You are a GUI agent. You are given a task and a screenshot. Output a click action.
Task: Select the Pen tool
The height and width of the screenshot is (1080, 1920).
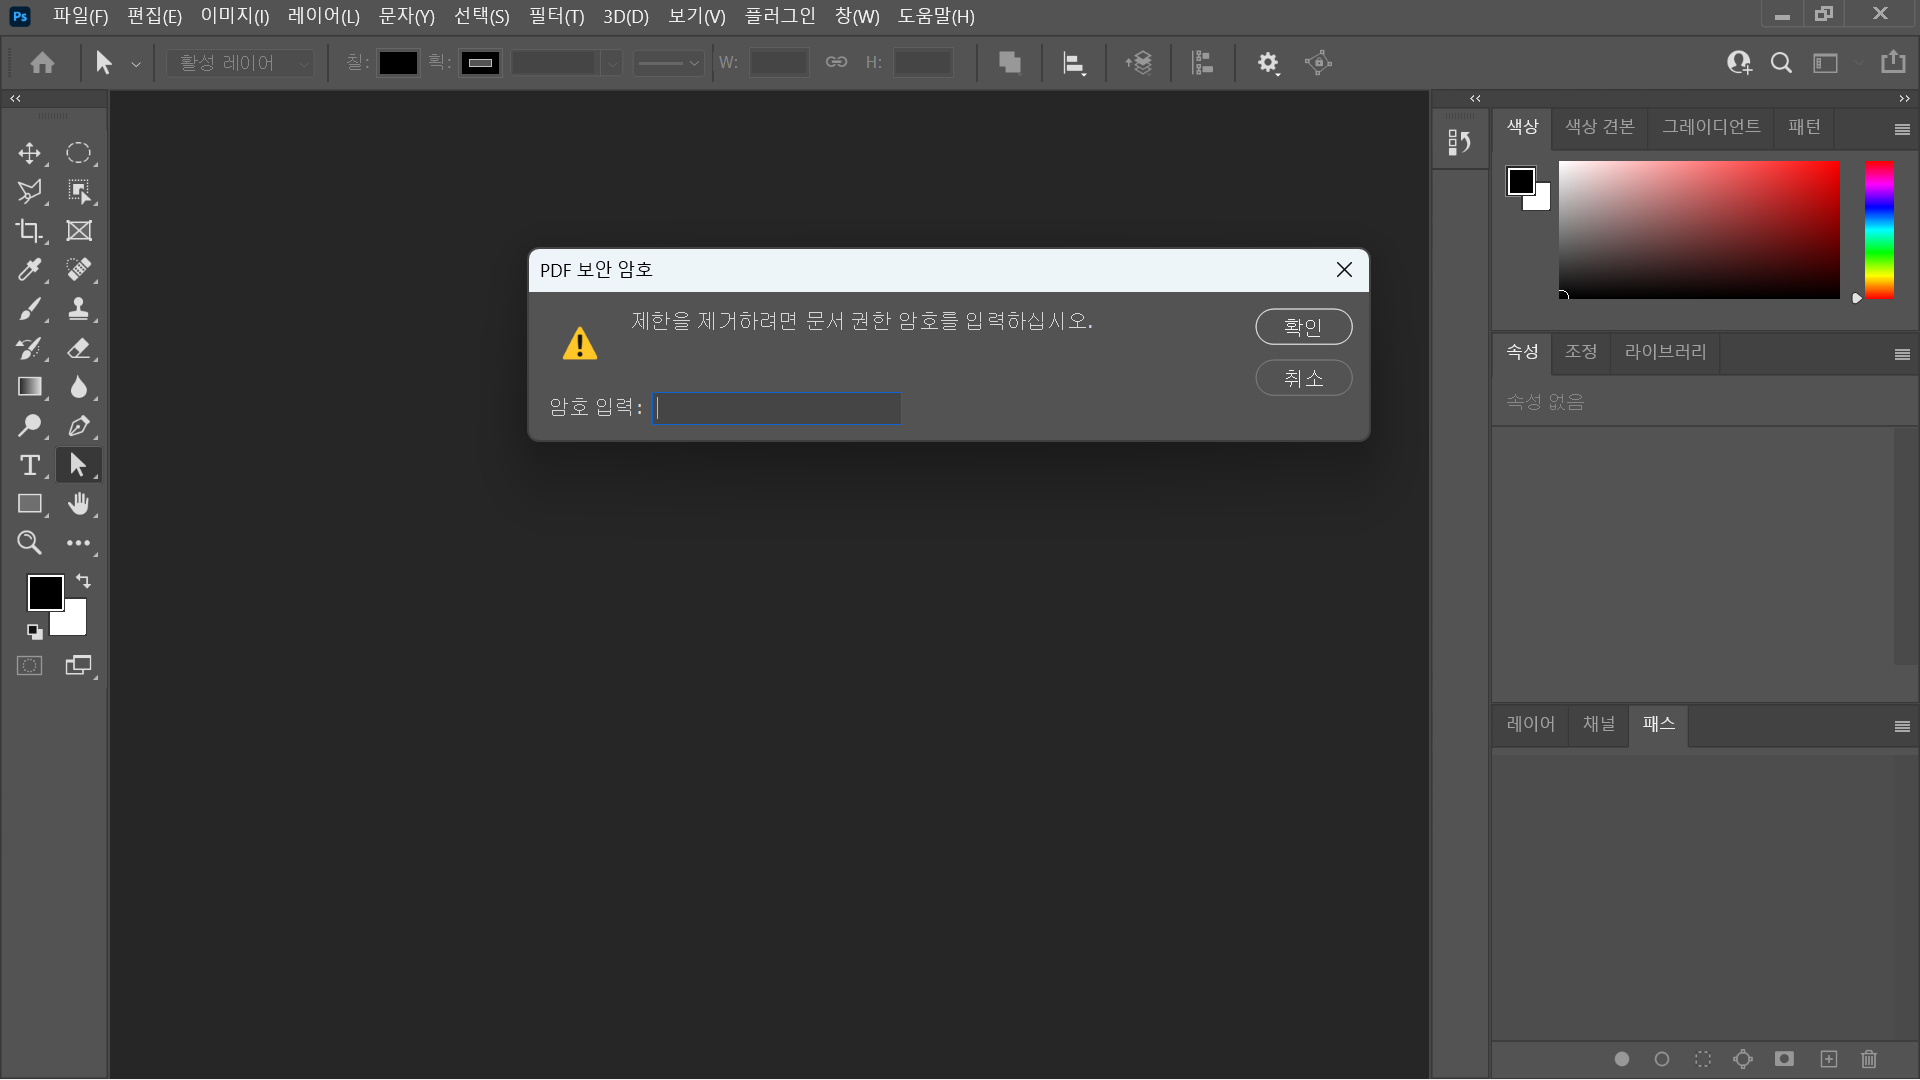pos(78,426)
